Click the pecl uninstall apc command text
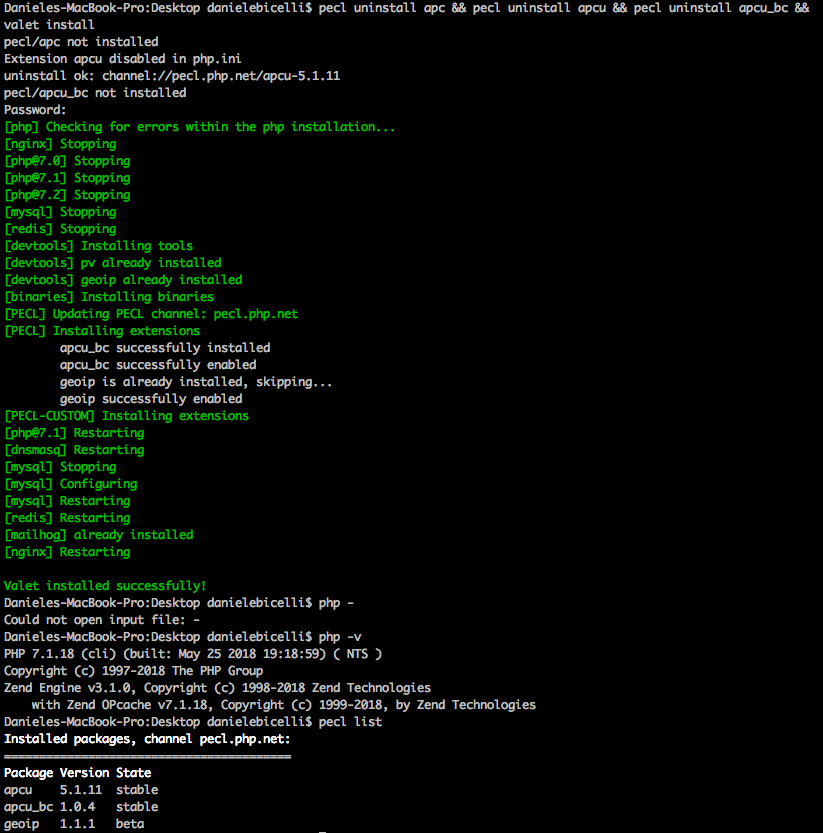 pyautogui.click(x=381, y=8)
